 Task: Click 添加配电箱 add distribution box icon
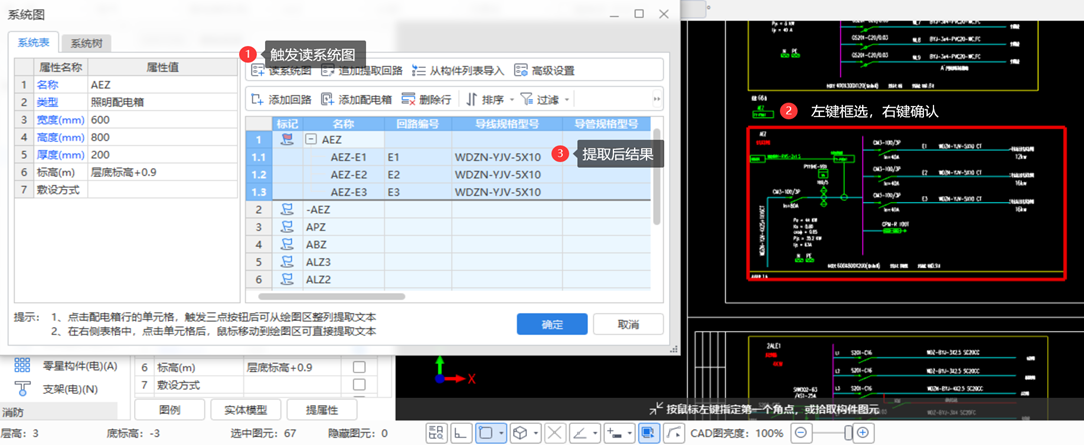point(329,100)
